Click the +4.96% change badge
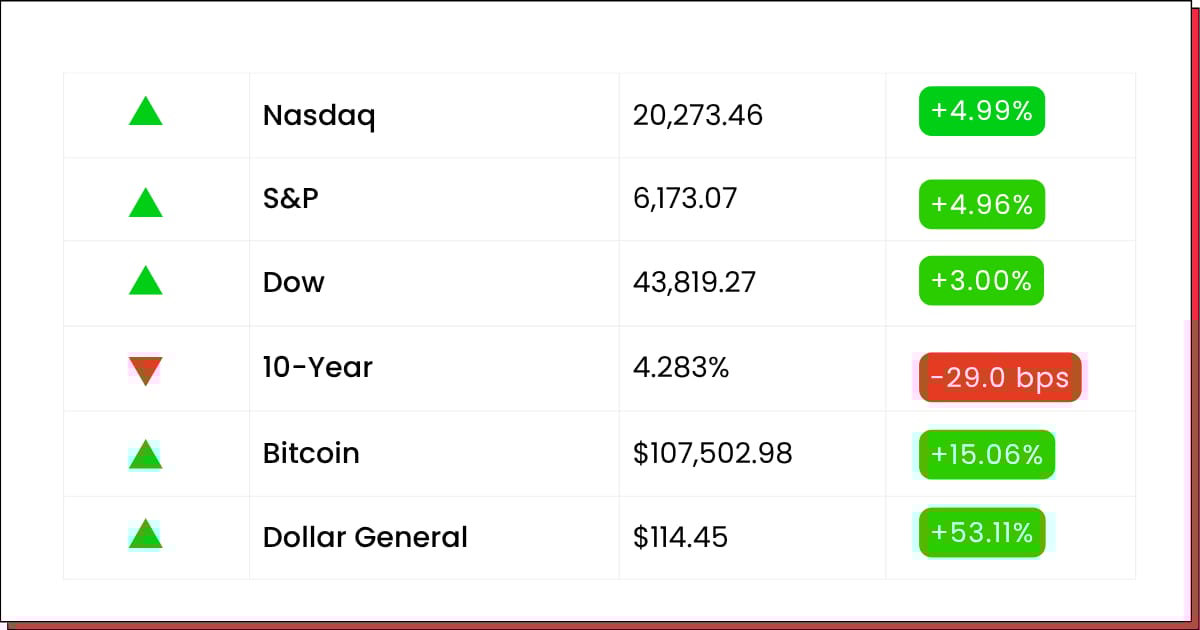Screen dimensions: 1200x630 [x=982, y=204]
